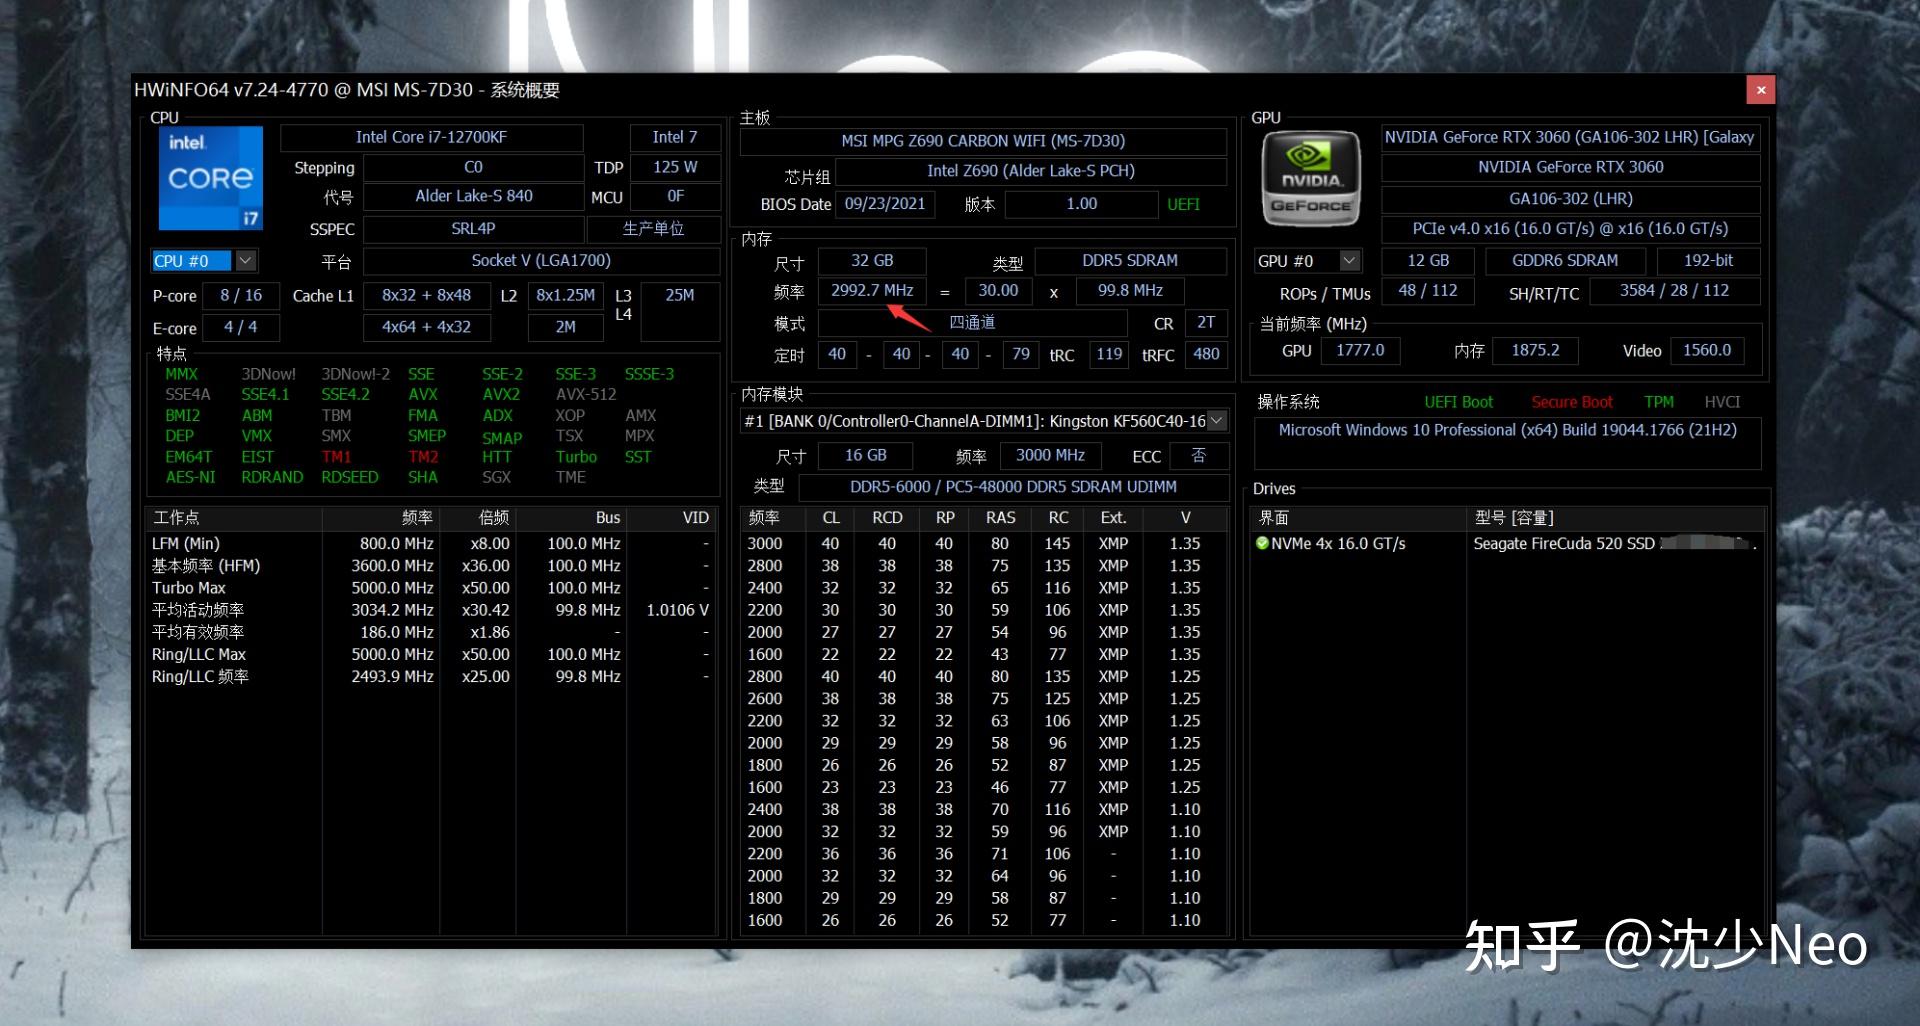Click the CR 2T value
Image resolution: width=1920 pixels, height=1026 pixels.
tap(1206, 323)
